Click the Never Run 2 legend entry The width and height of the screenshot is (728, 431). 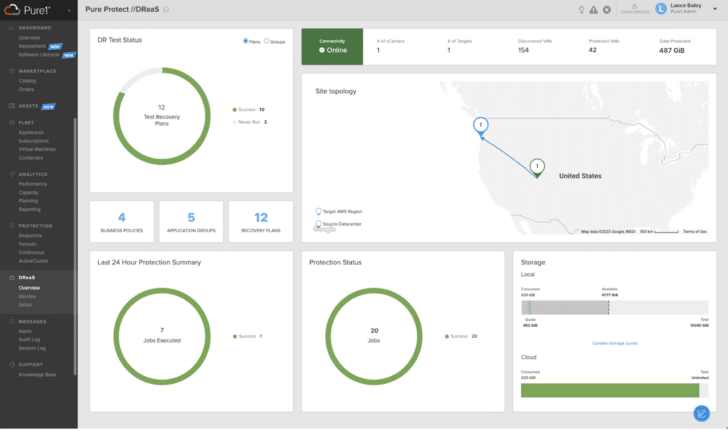click(250, 122)
